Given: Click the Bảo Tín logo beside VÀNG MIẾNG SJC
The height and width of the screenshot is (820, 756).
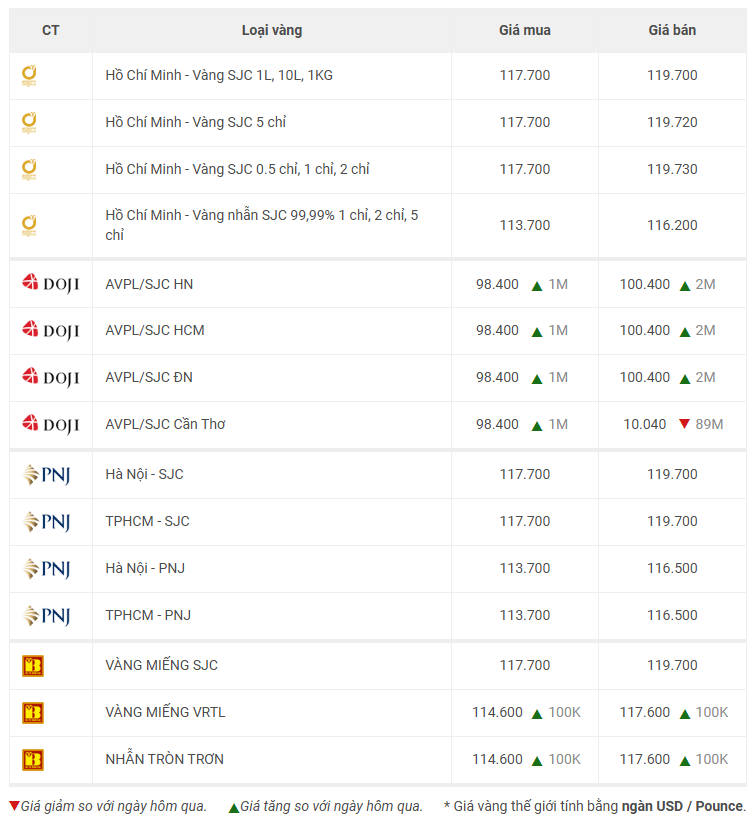Looking at the screenshot, I should pos(33,666).
